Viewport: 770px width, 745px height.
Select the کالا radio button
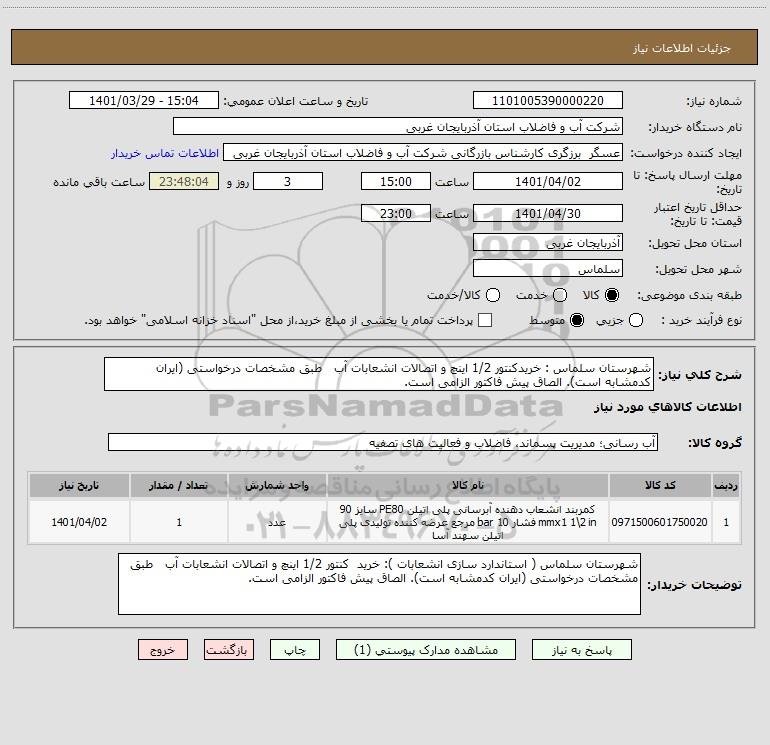[612, 295]
